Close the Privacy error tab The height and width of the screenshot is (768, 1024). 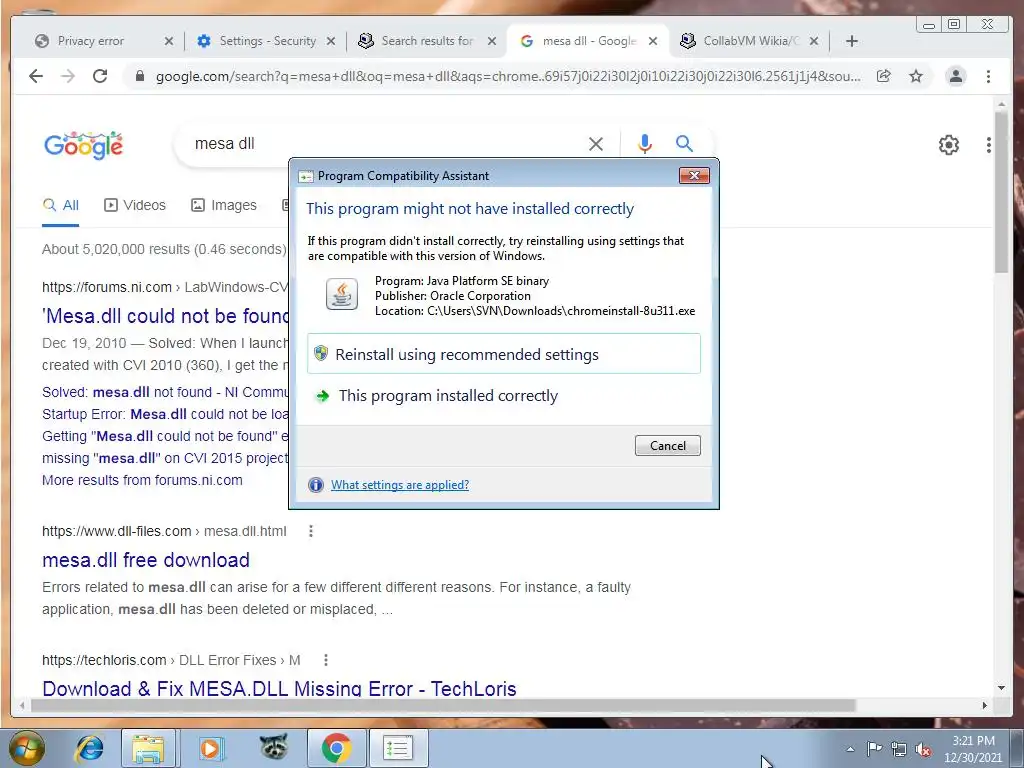tap(168, 41)
